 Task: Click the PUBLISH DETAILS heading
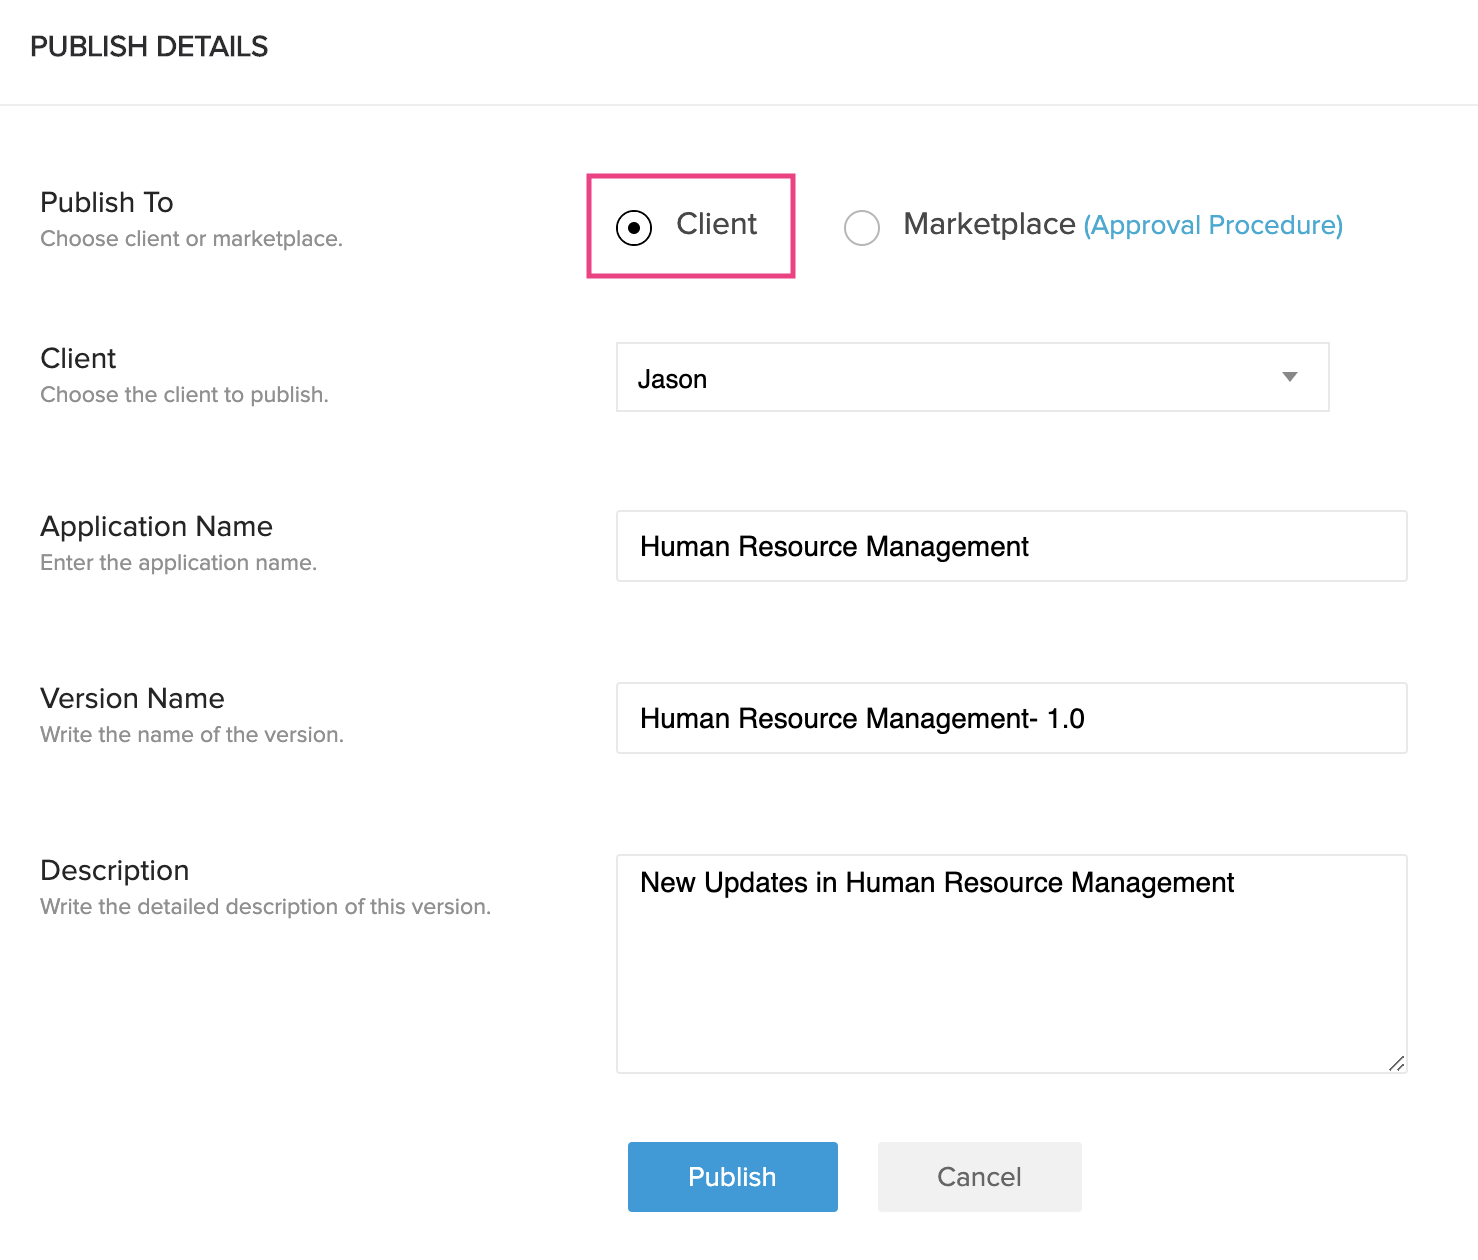tap(149, 47)
